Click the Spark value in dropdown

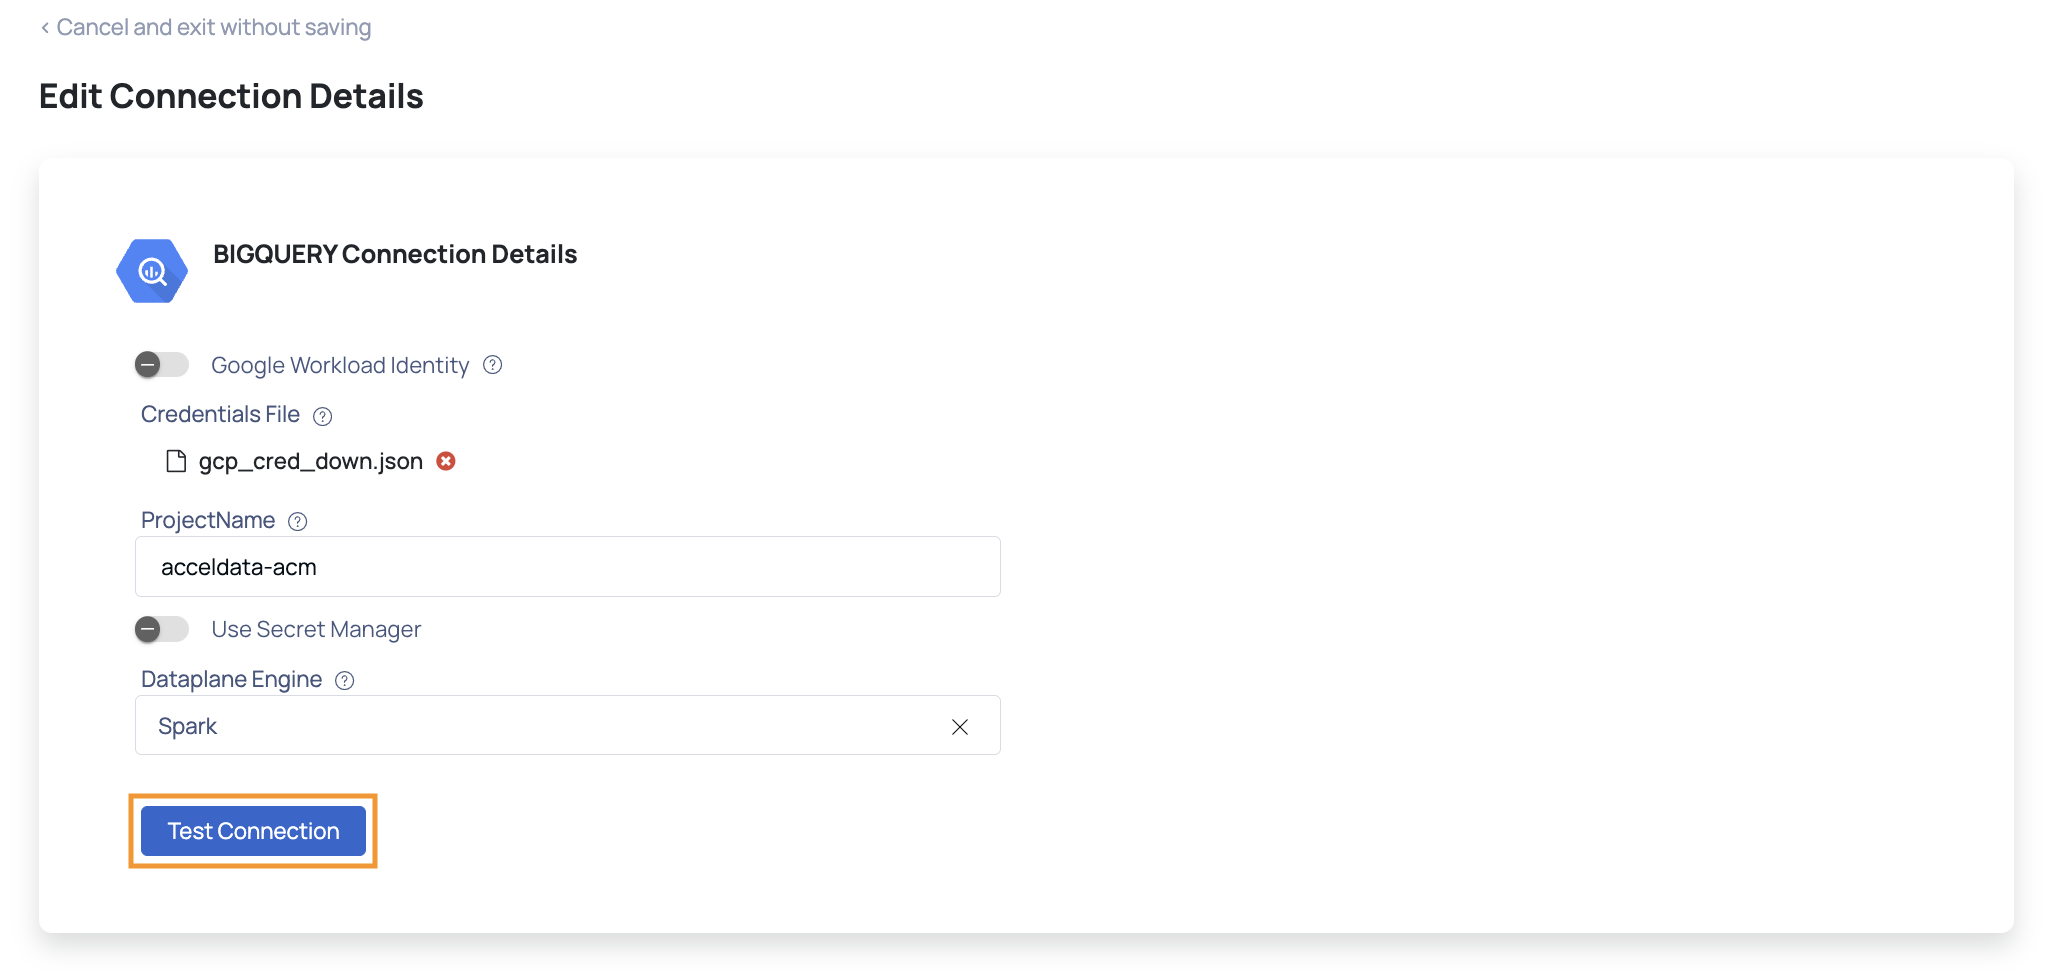188,726
